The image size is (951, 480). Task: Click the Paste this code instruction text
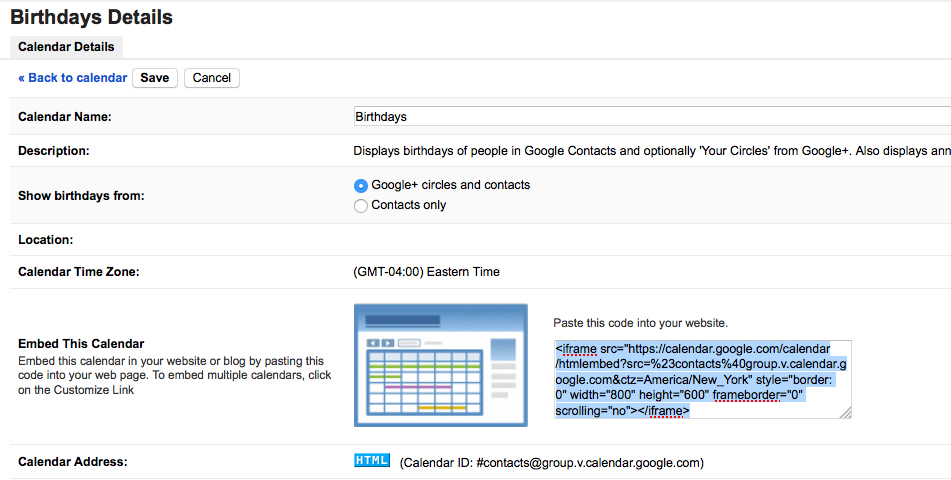640,323
